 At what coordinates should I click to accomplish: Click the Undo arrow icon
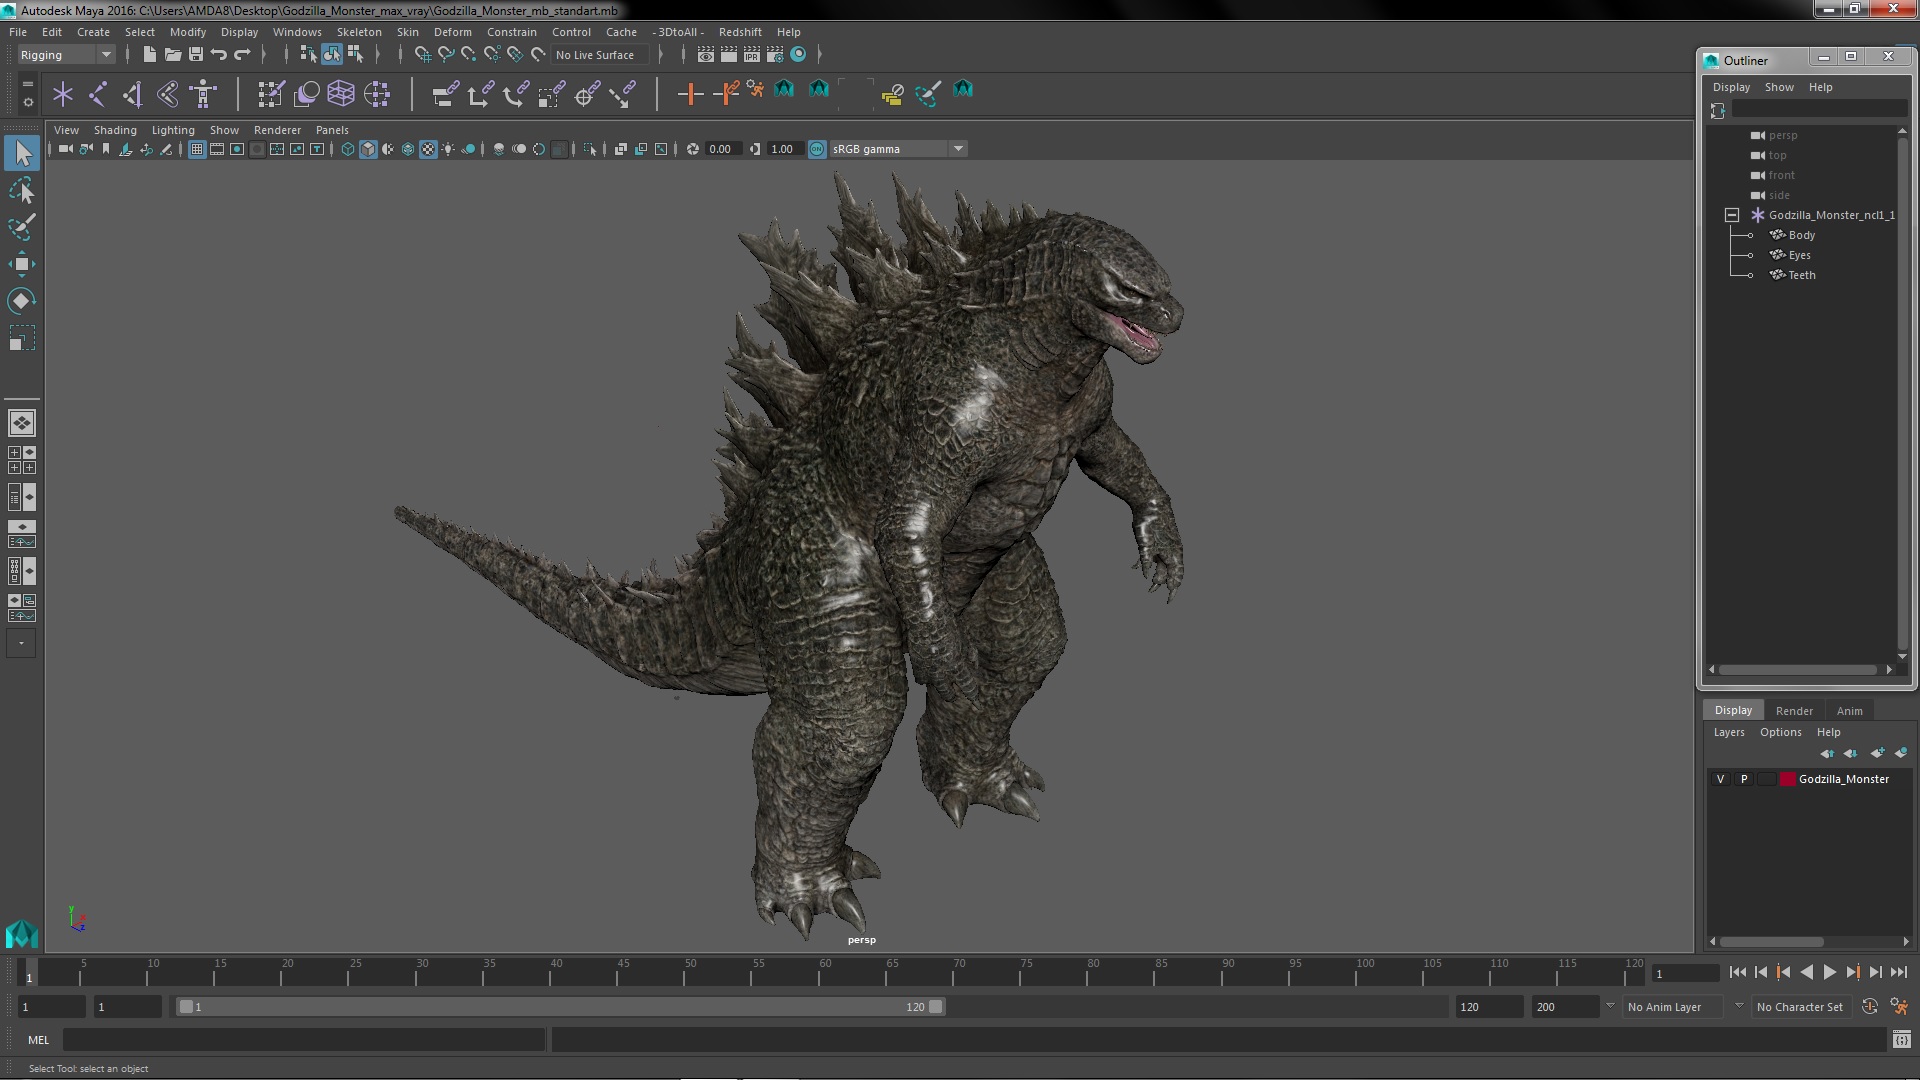219,54
